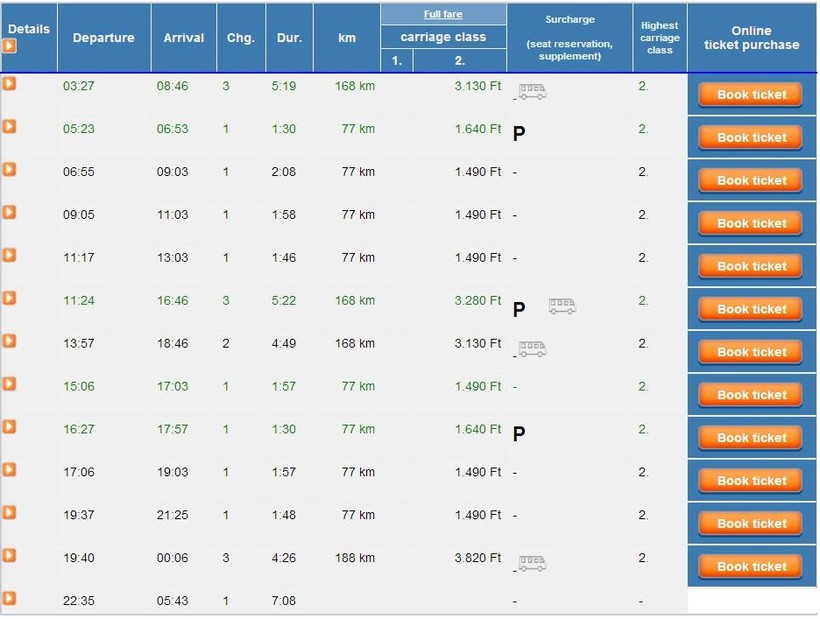Book ticket for the 15:06 departure
Viewport: 820px width, 619px height.
point(751,395)
